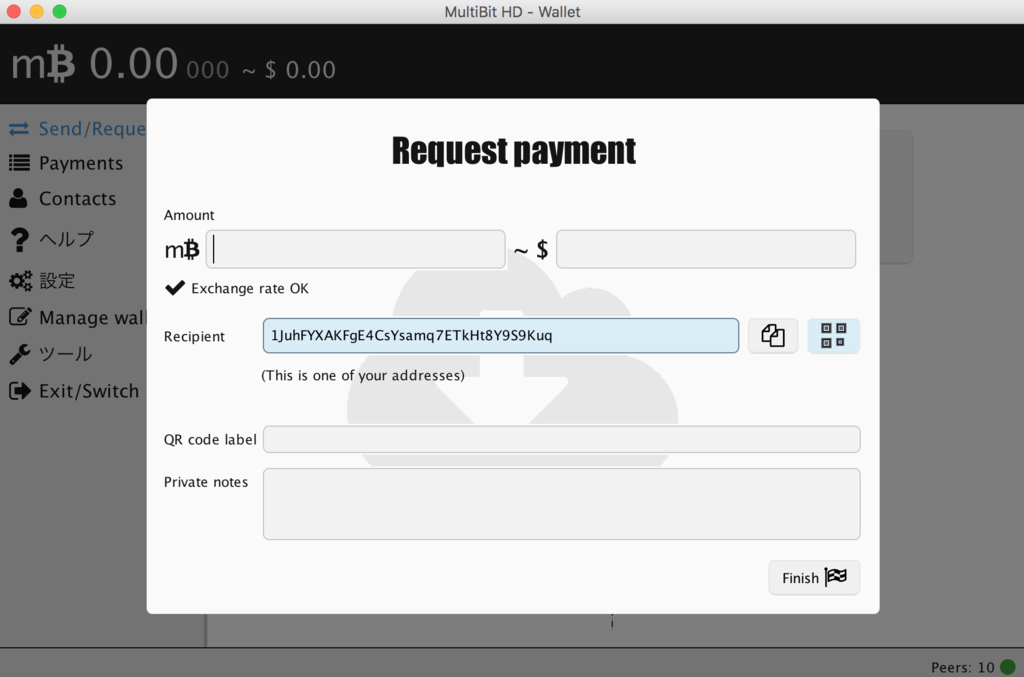Click the green peers status indicator

[x=1008, y=666]
